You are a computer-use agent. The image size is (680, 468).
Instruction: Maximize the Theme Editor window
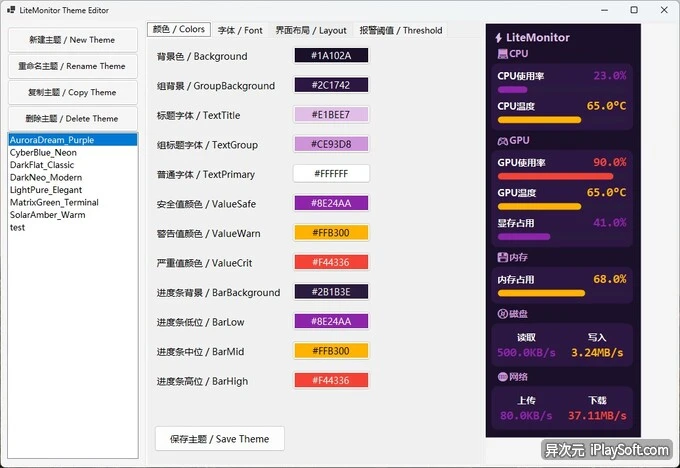(634, 10)
